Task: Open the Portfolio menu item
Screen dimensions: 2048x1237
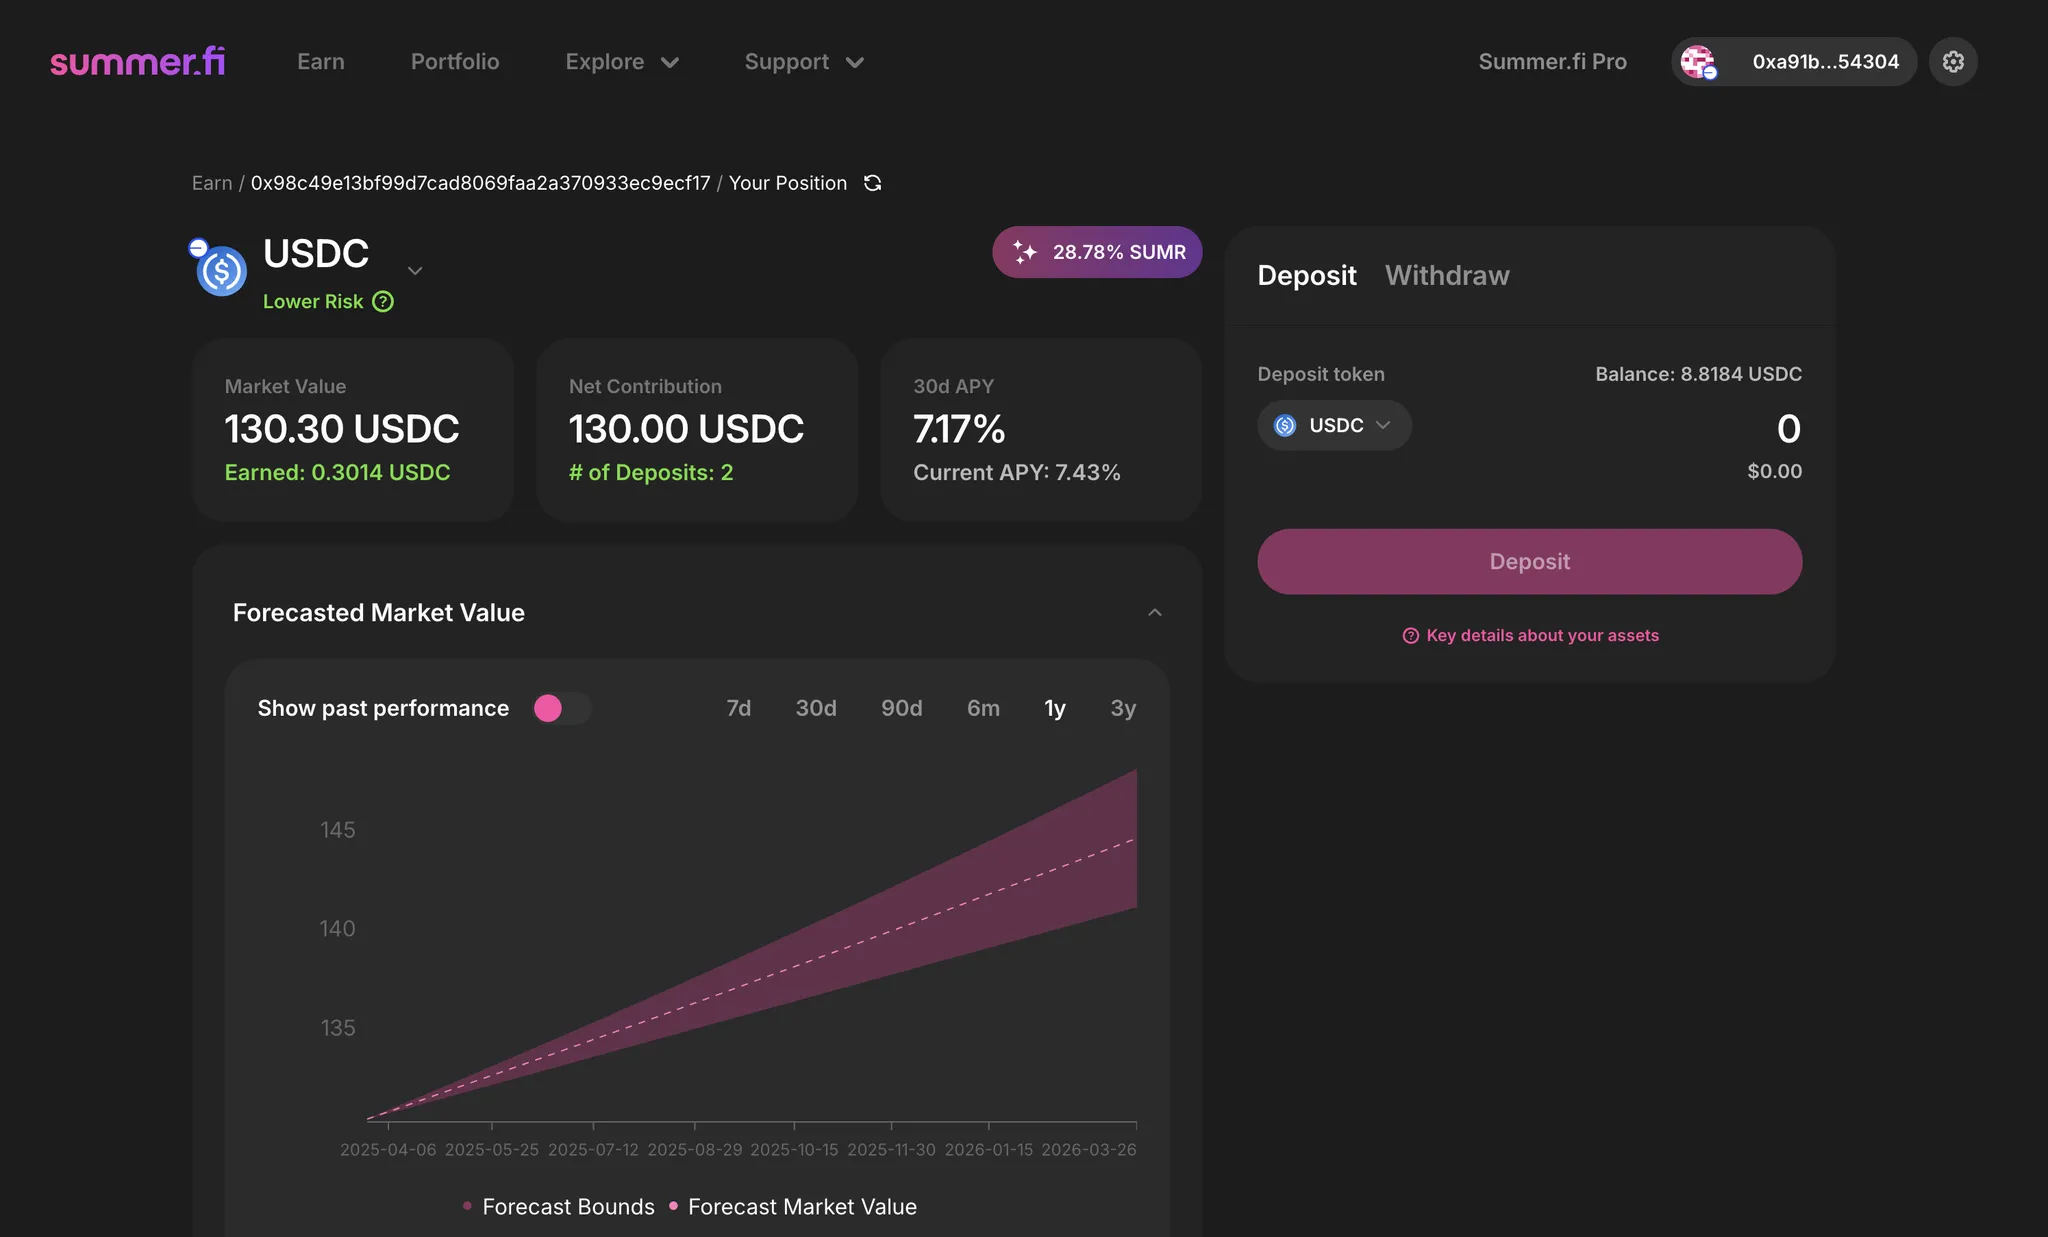Action: [454, 62]
